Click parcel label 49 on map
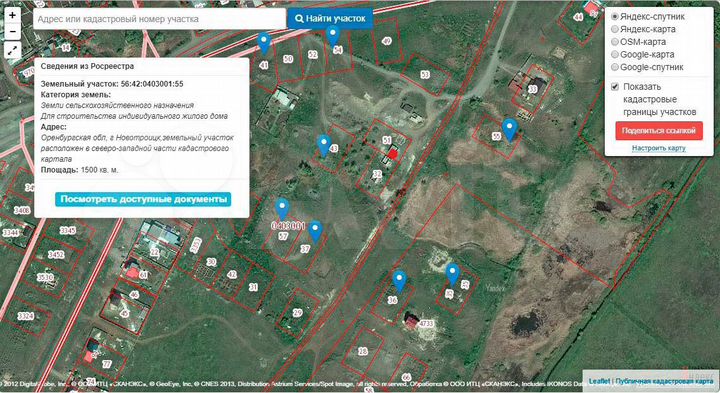 click(x=387, y=41)
